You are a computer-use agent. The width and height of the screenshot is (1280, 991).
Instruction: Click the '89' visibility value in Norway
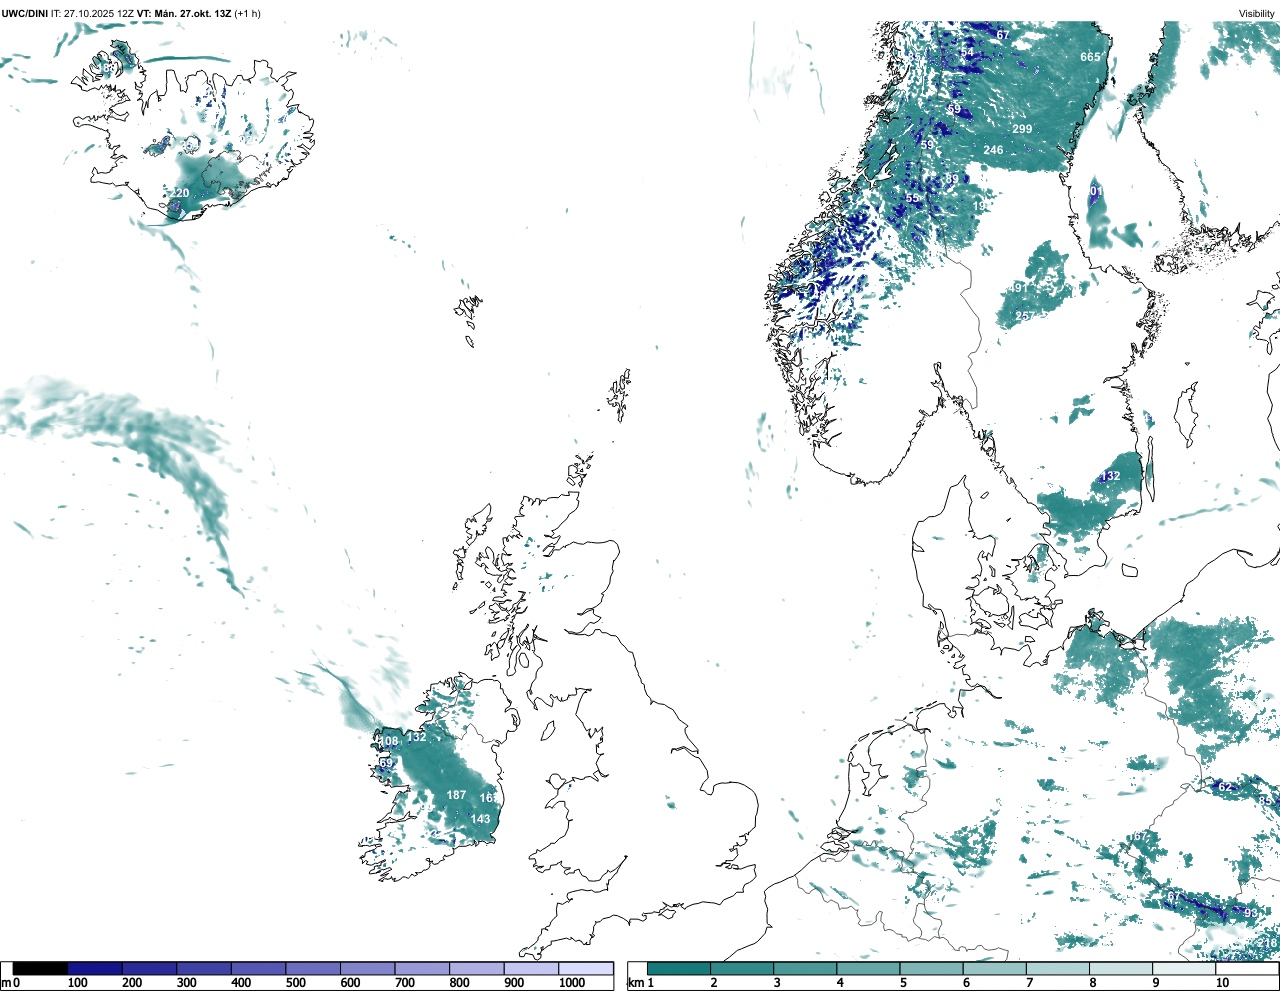(952, 179)
